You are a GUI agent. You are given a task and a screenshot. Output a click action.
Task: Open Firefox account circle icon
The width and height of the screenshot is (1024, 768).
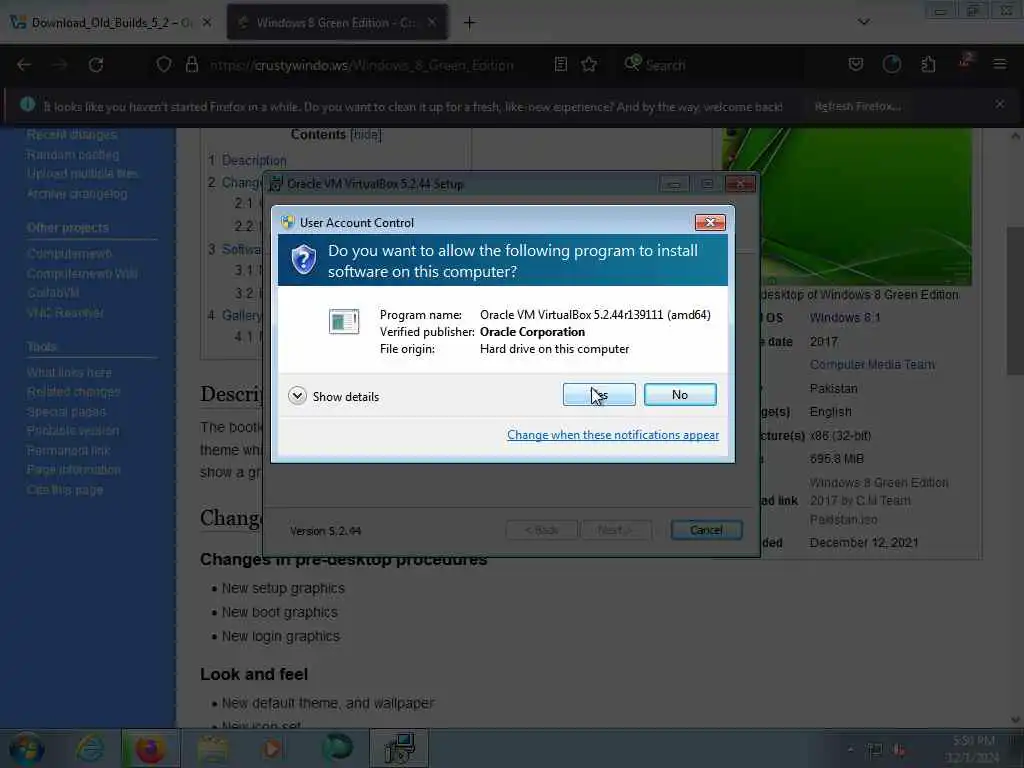tap(891, 65)
